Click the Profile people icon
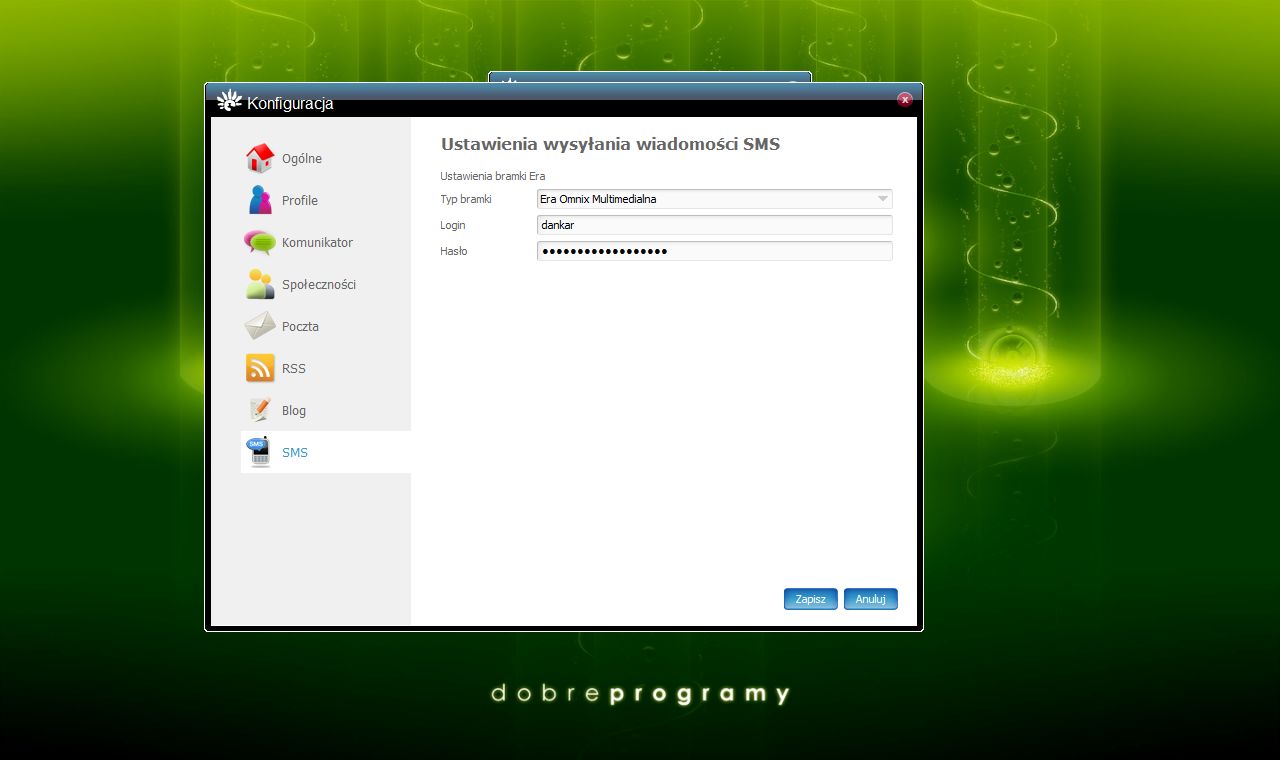Viewport: 1280px width, 760px height. point(260,200)
